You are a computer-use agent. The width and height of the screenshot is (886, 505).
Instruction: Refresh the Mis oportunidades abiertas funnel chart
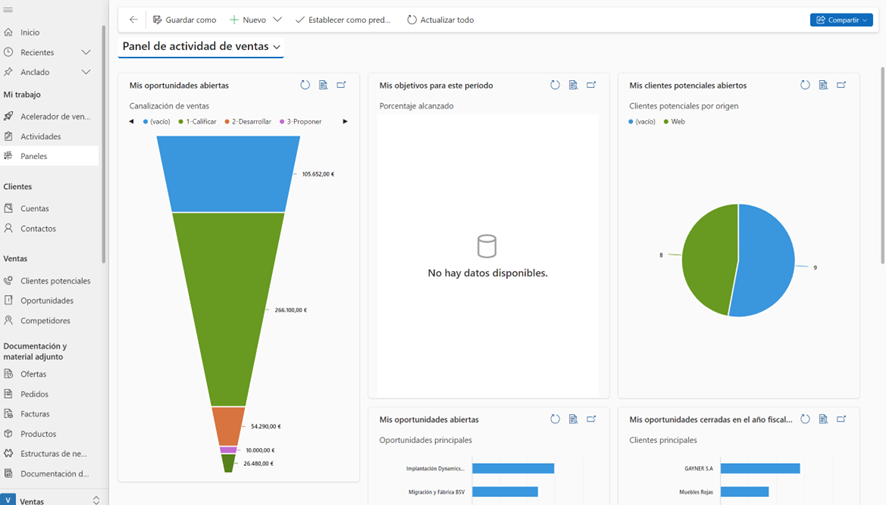pos(305,85)
